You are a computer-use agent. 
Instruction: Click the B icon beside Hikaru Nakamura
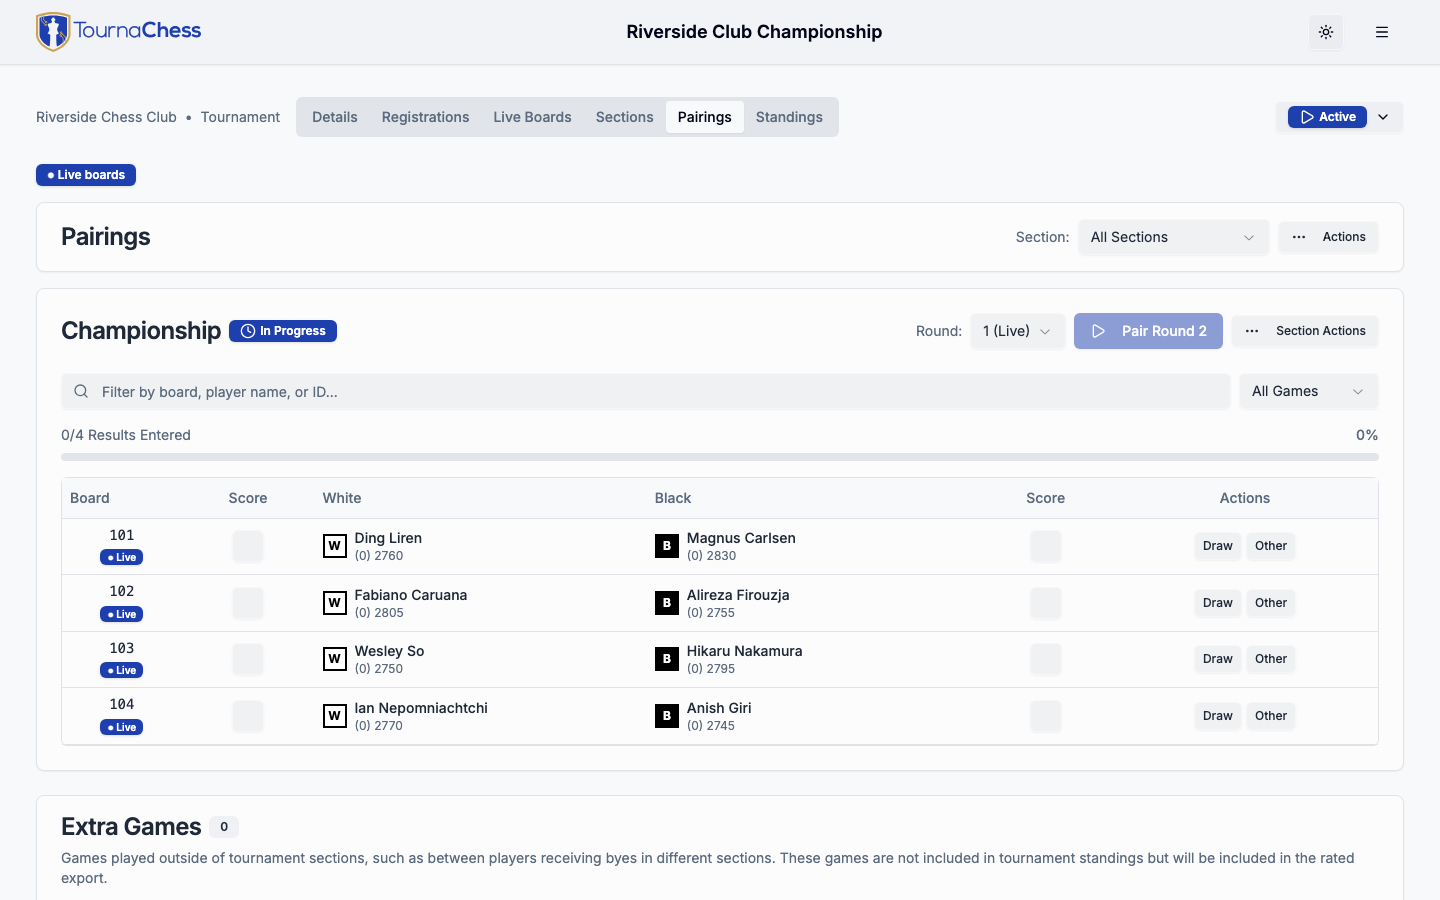667,659
